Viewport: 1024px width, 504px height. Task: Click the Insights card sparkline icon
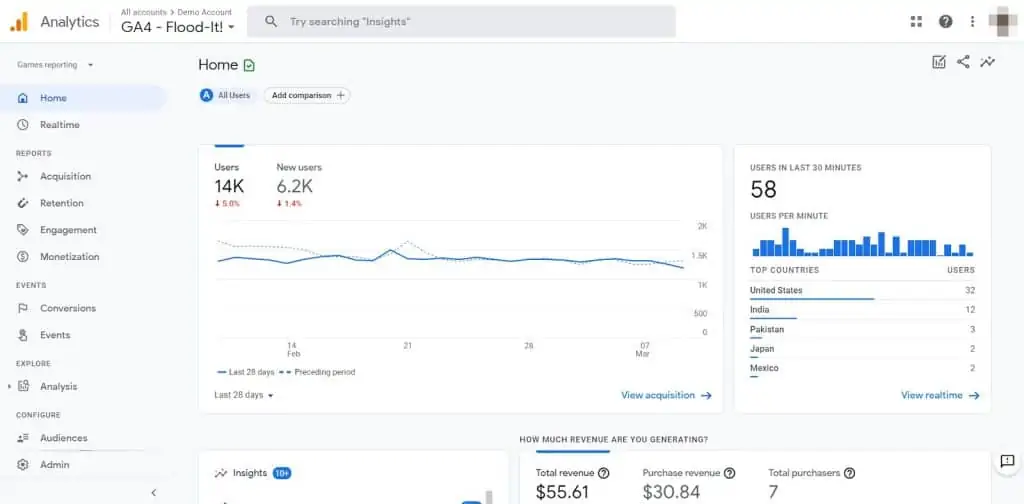click(x=221, y=473)
